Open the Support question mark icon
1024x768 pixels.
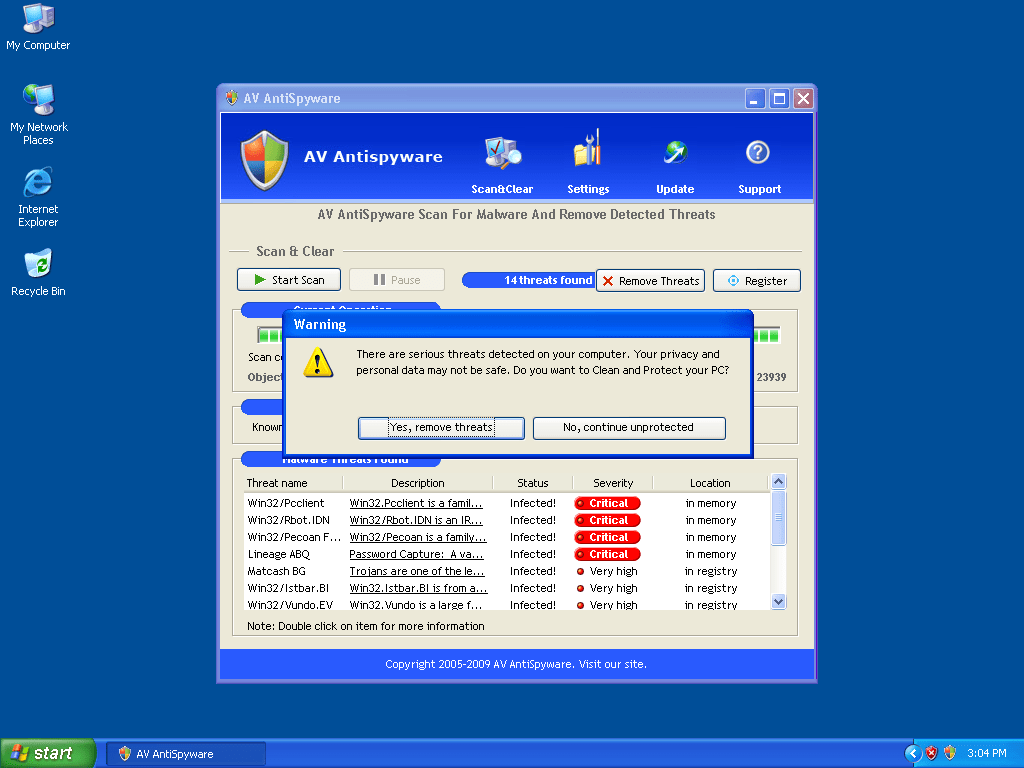[758, 152]
